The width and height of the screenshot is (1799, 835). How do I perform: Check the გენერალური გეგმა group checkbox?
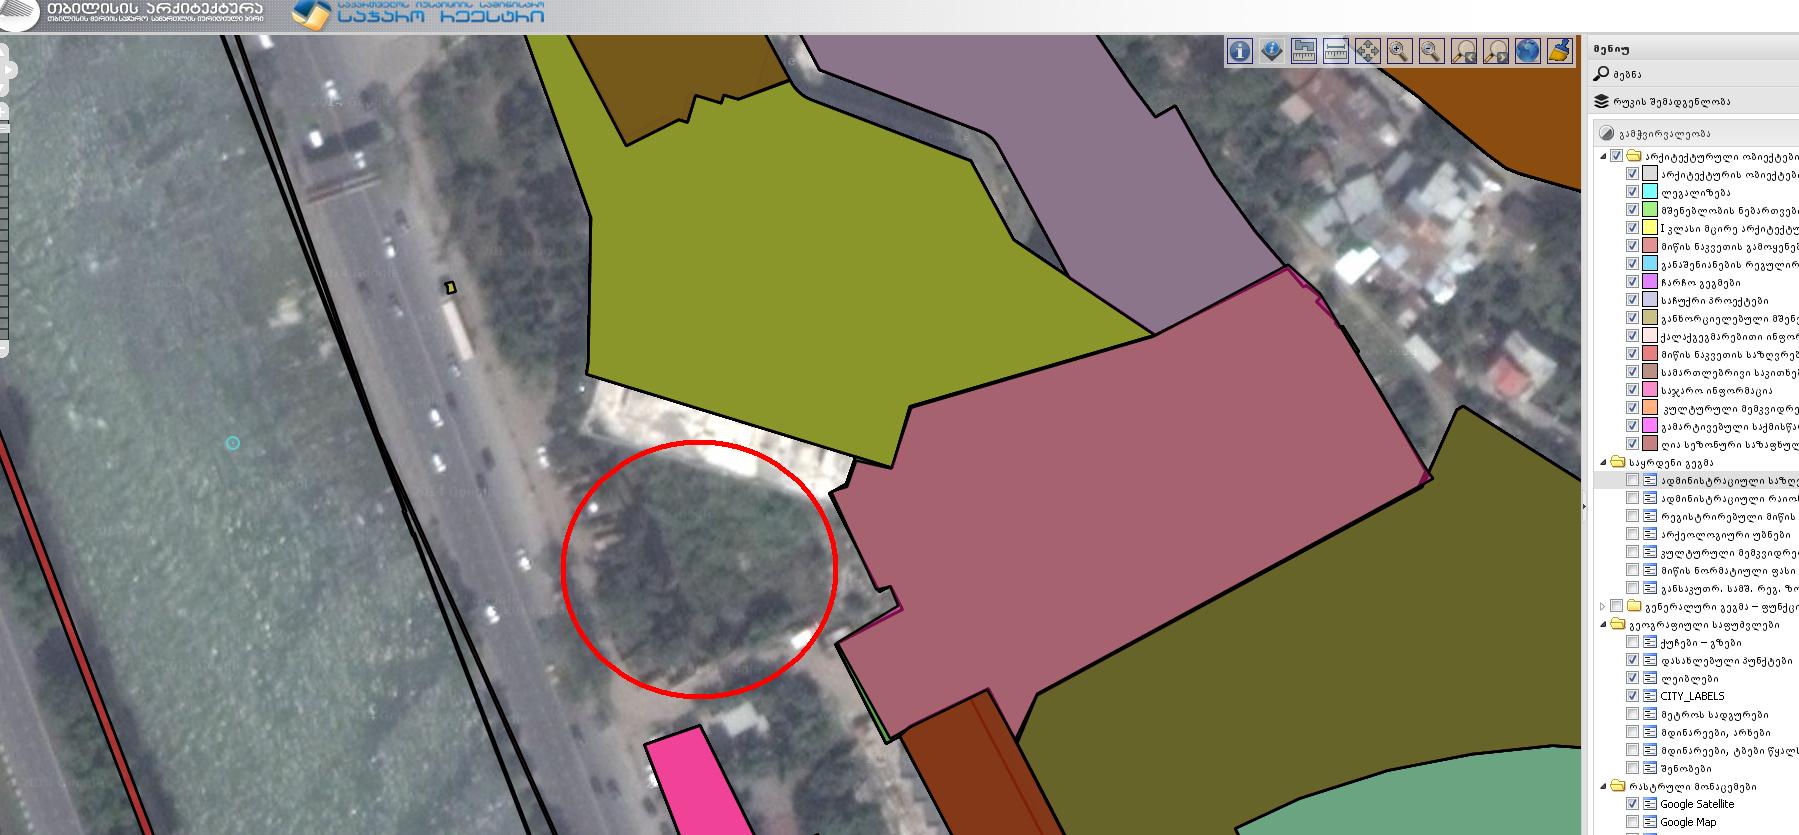point(1617,606)
